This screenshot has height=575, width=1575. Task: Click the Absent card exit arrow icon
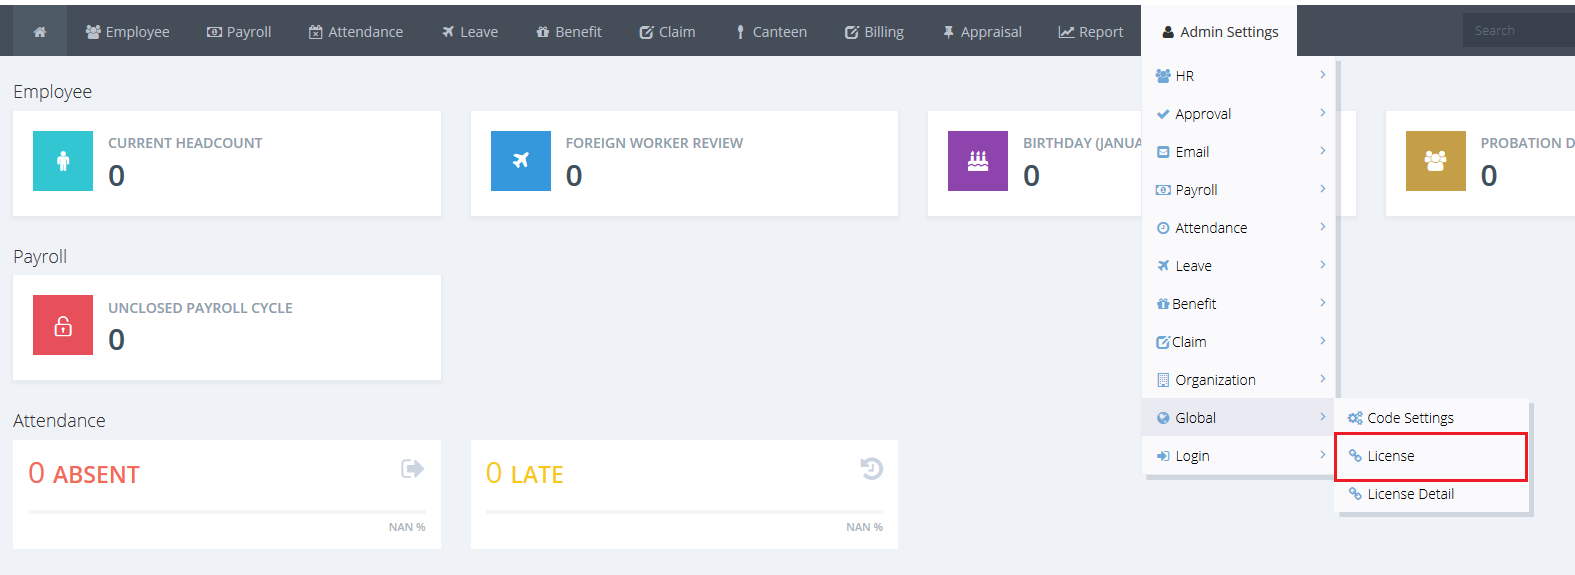click(412, 469)
